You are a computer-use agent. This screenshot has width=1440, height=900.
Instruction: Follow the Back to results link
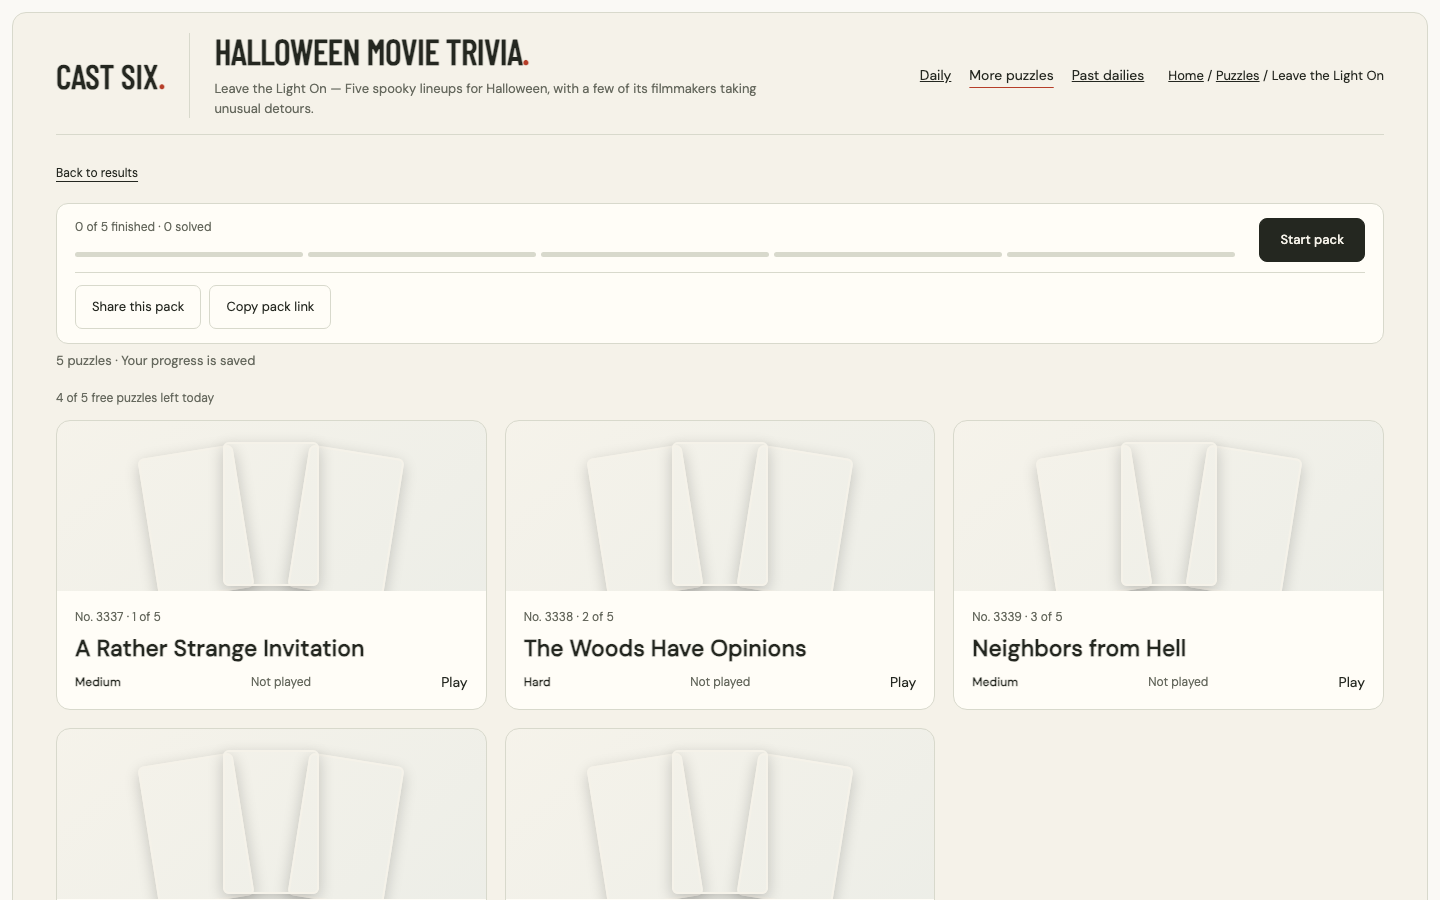(x=97, y=173)
